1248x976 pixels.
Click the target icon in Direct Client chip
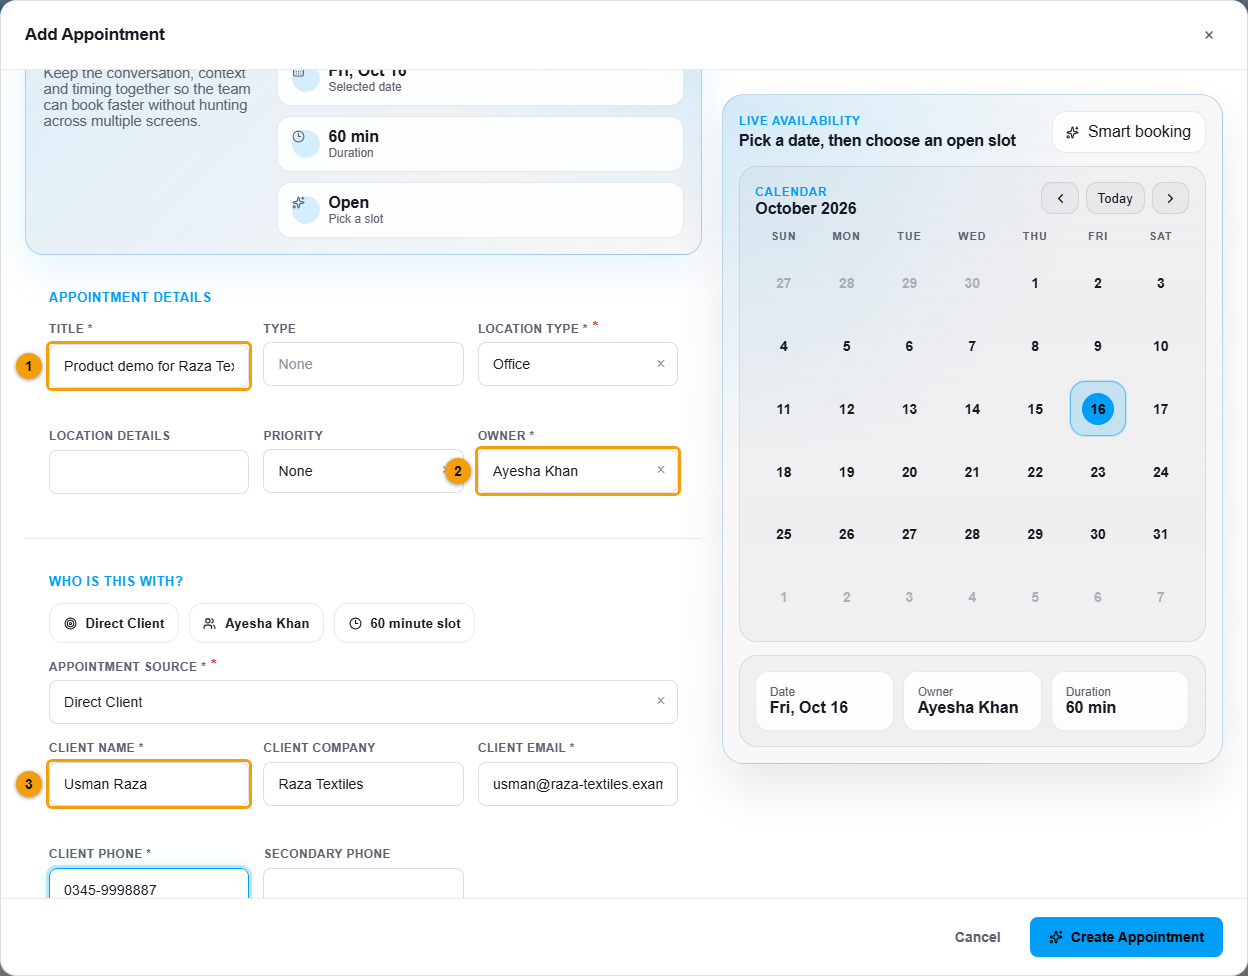tap(70, 623)
